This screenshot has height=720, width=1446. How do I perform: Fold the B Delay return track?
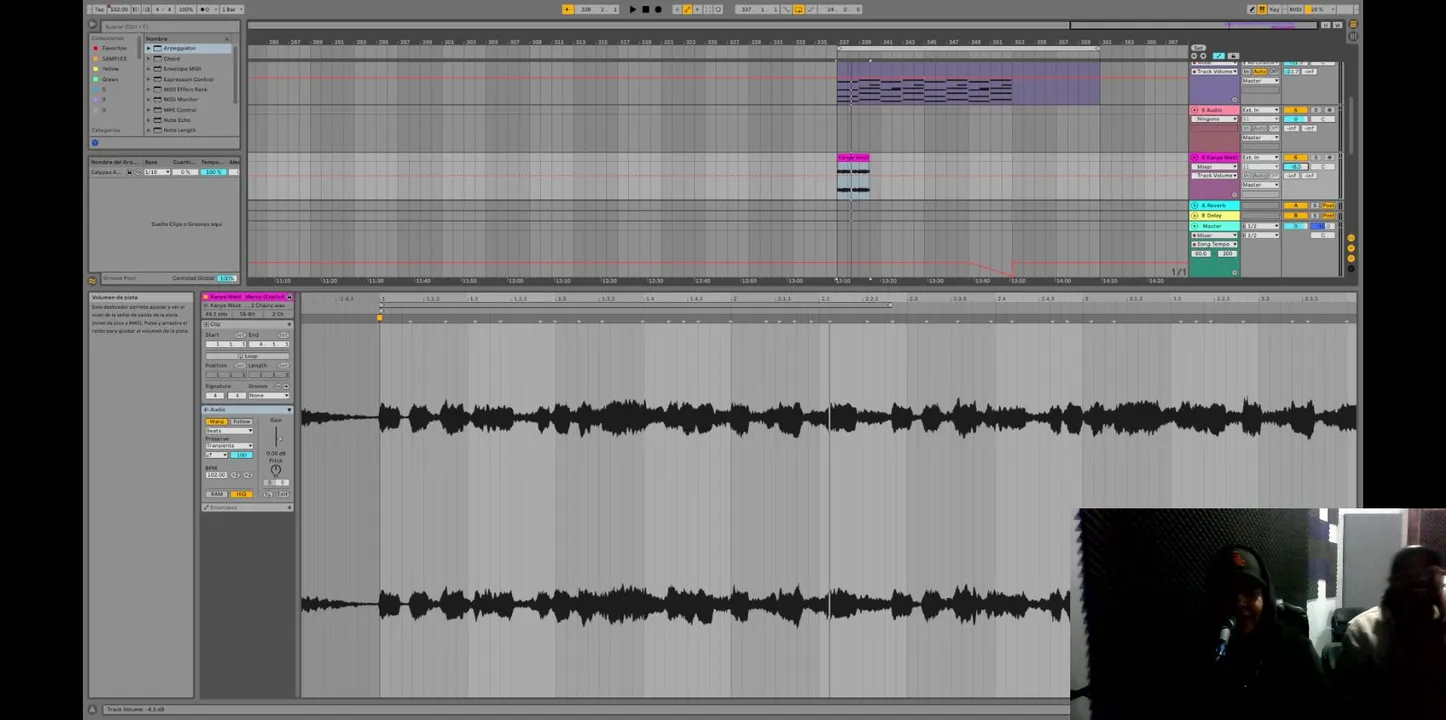point(1194,215)
